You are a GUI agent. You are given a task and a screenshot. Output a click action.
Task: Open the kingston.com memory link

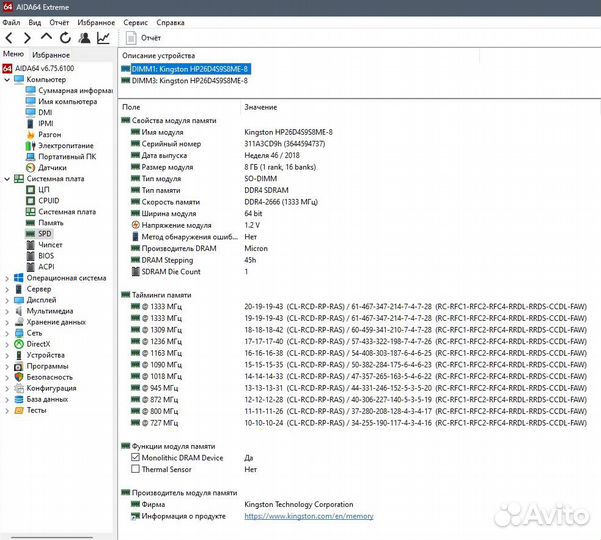coord(308,516)
